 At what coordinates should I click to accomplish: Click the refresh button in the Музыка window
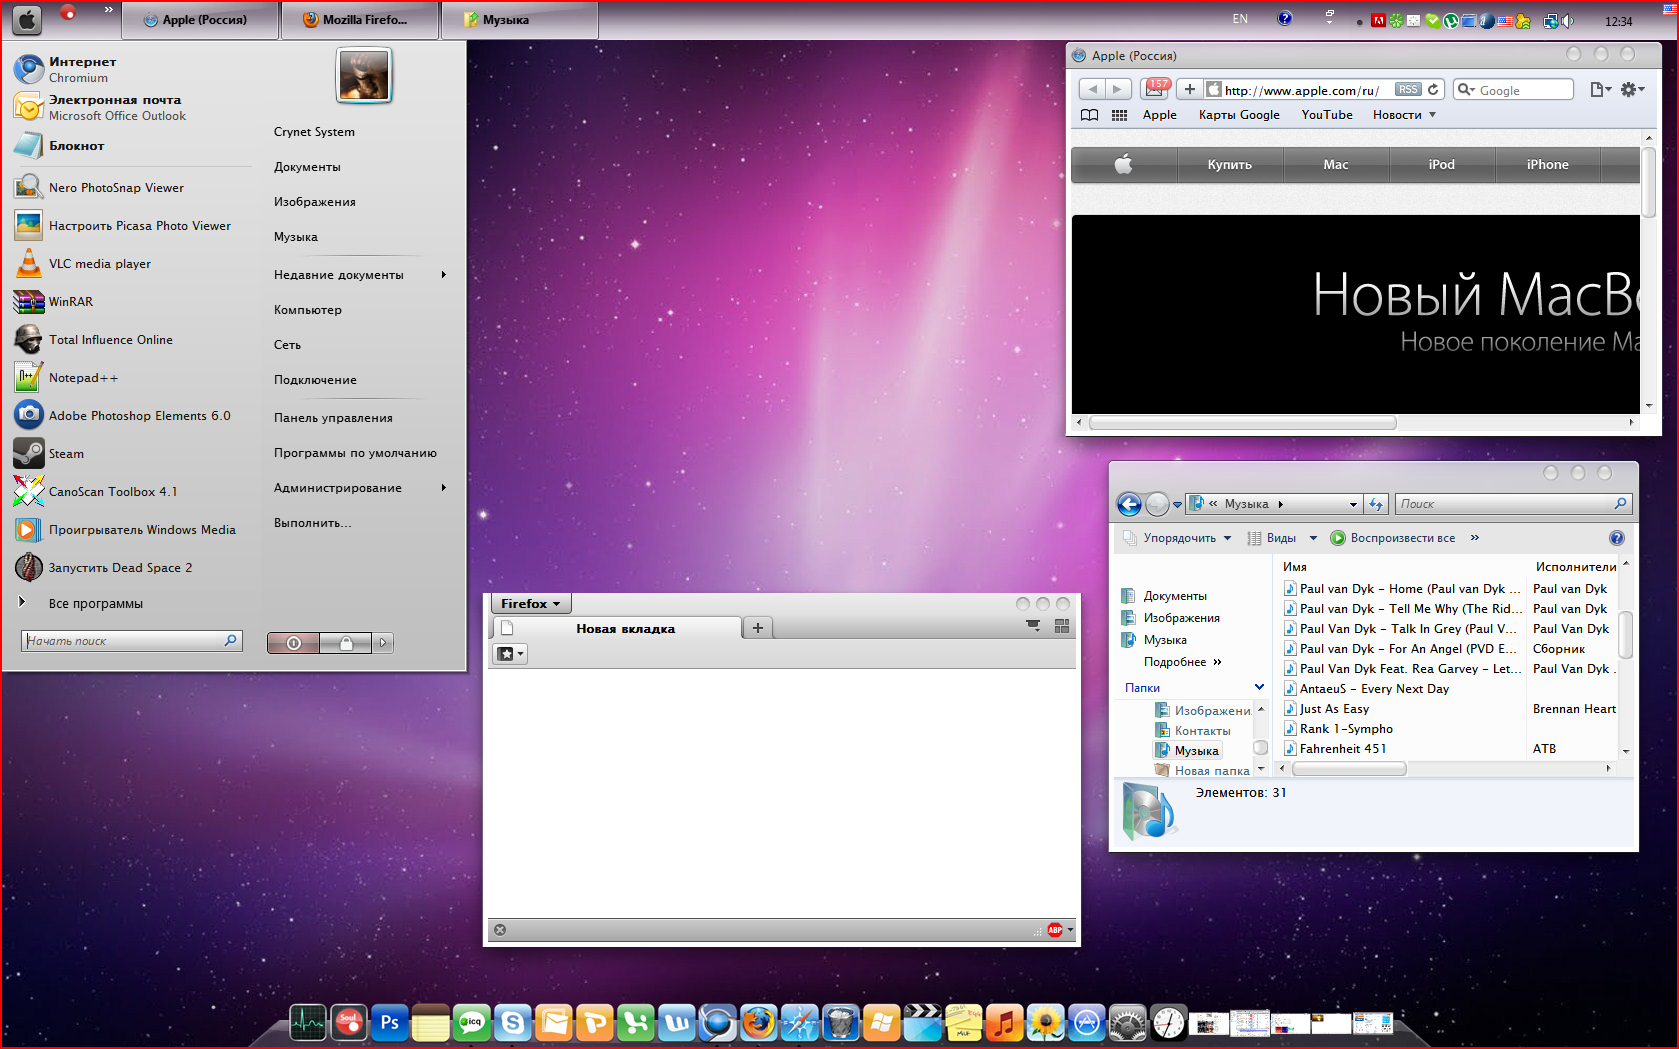(1376, 504)
